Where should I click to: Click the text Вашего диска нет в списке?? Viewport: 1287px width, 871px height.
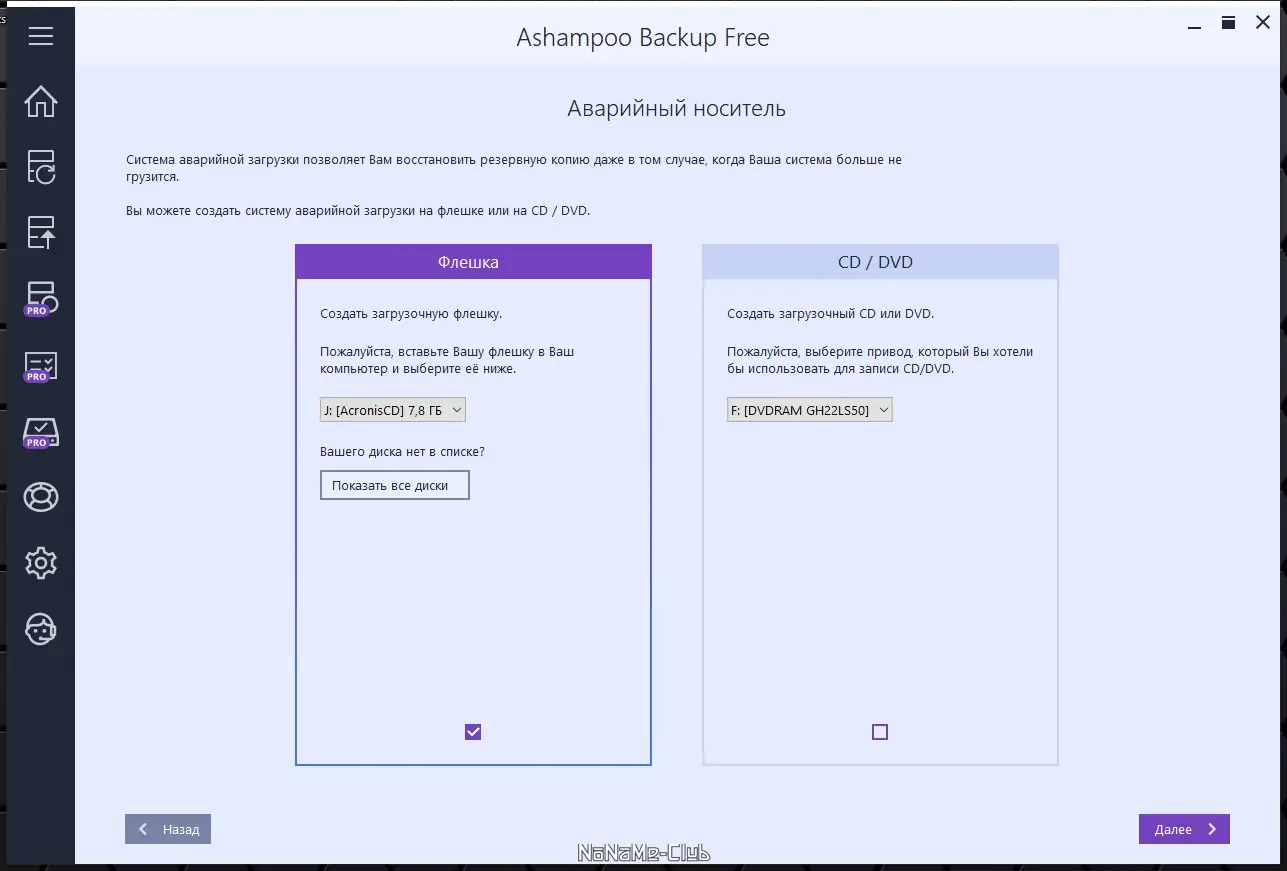402,452
